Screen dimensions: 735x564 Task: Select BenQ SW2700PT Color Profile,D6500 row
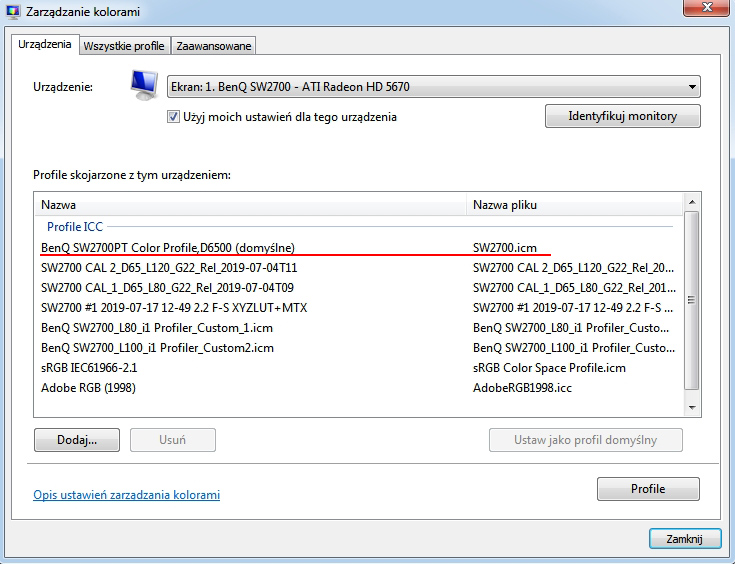(359, 248)
